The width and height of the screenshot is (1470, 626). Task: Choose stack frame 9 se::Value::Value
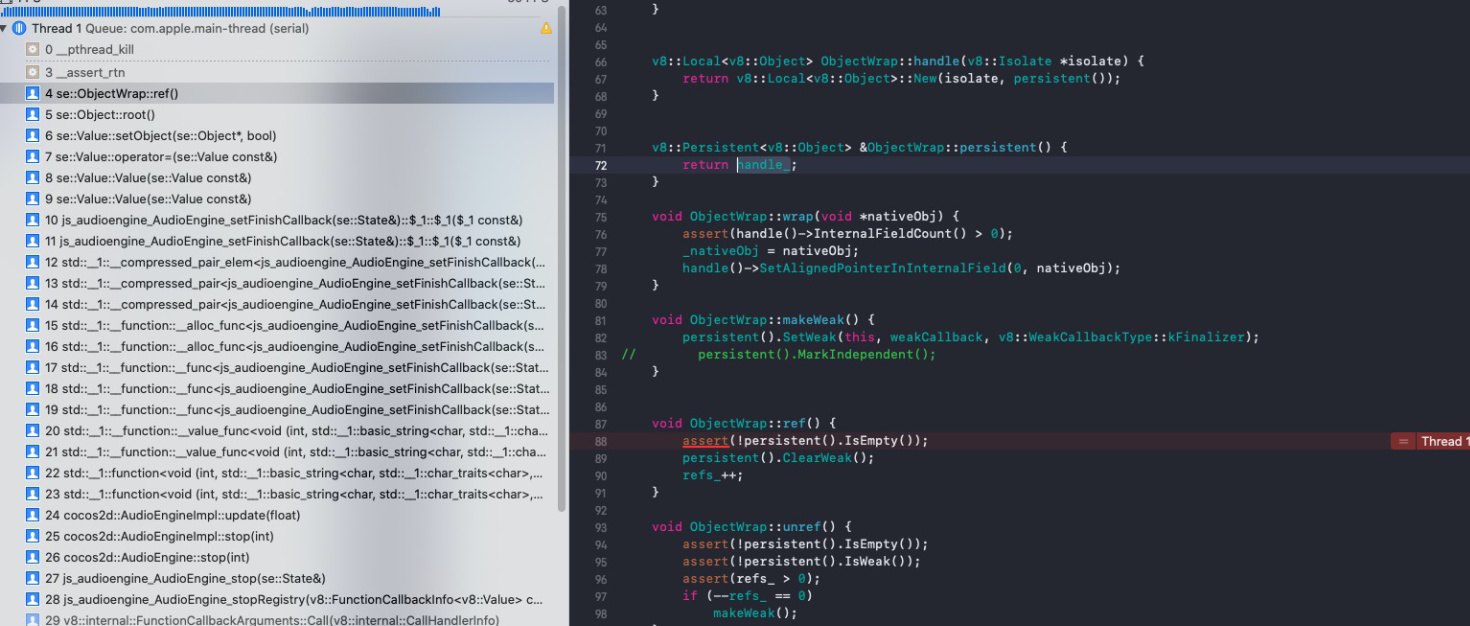(x=277, y=199)
